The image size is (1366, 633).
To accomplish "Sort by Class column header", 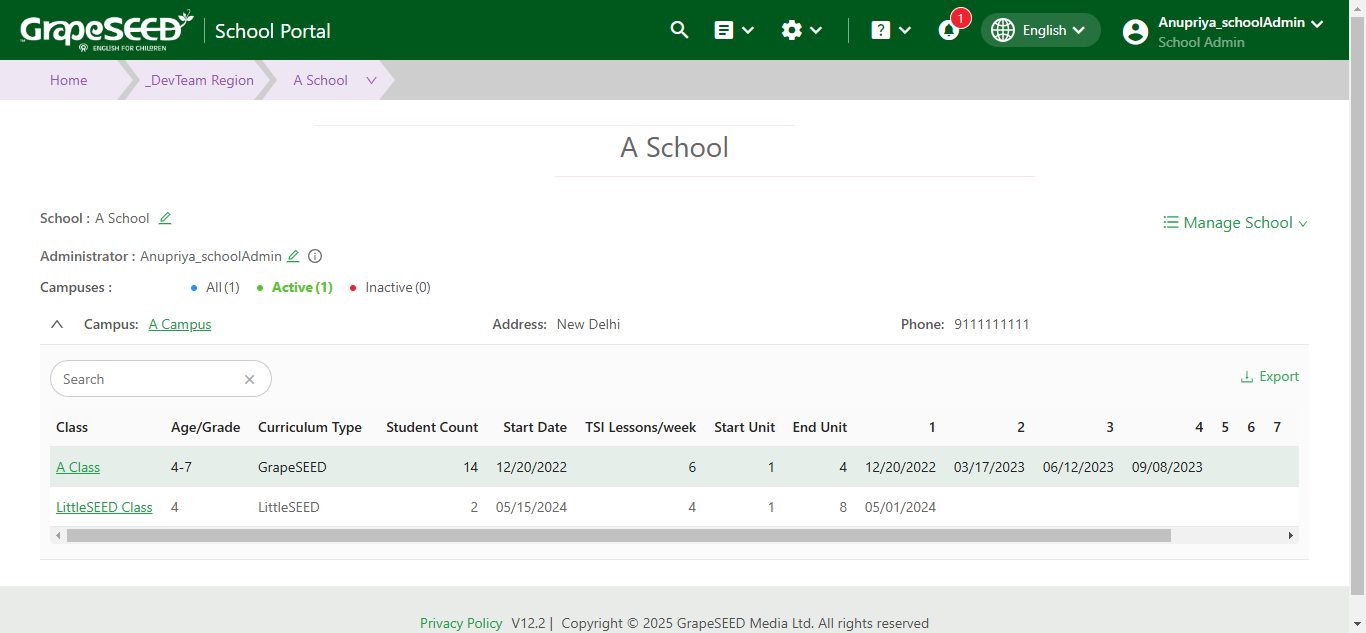I will click(72, 427).
